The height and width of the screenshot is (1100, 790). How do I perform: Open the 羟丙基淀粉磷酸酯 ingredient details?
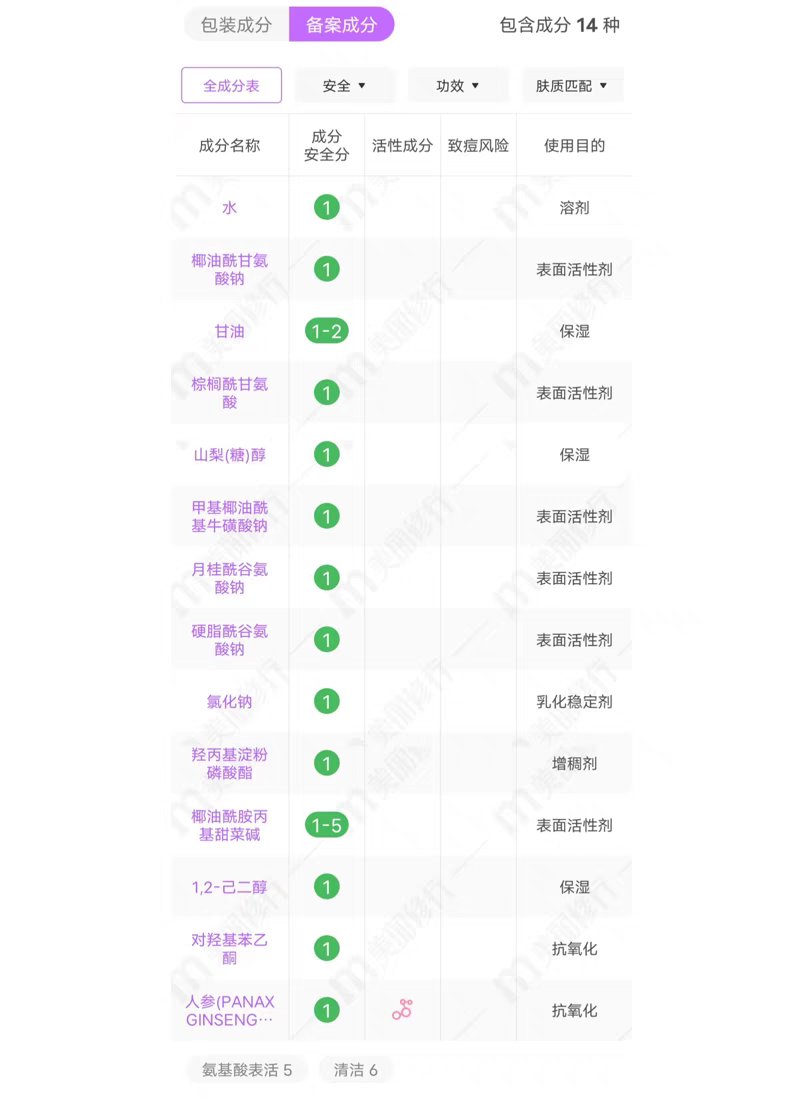pos(230,763)
